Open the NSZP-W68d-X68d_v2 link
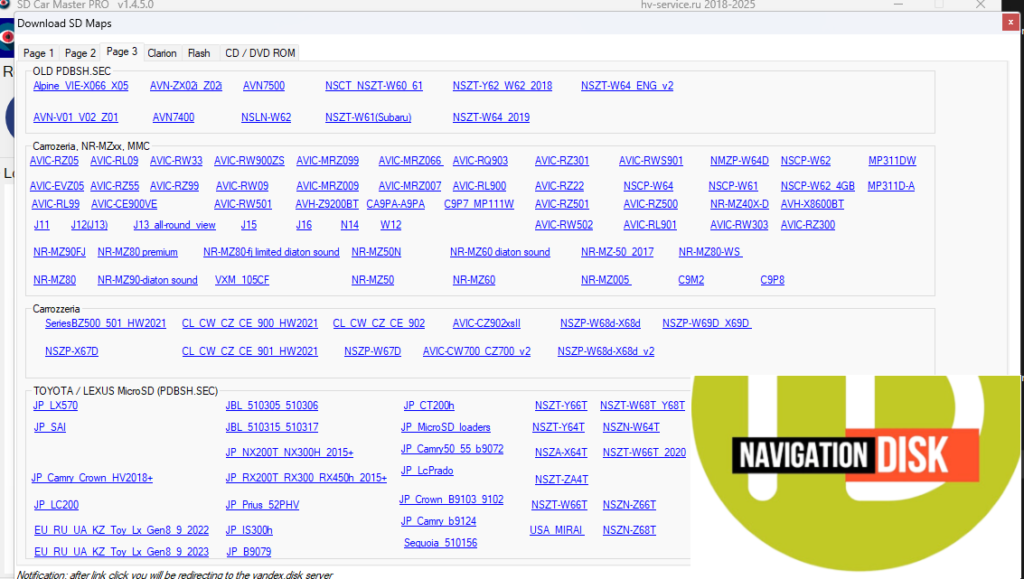Viewport: 1024px width, 579px height. click(606, 351)
